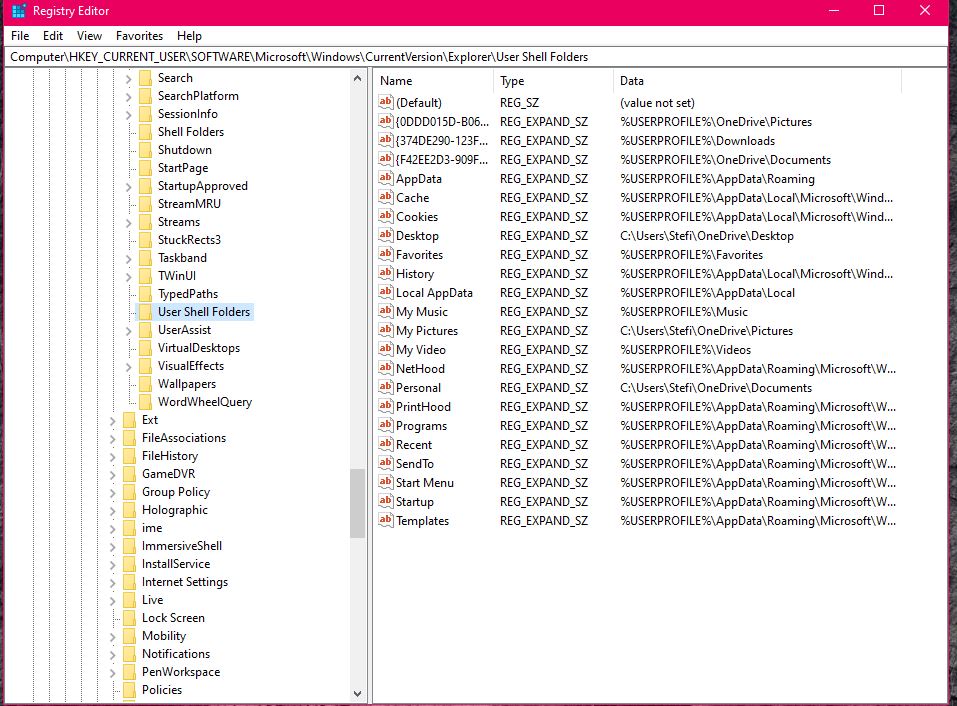Image resolution: width=957 pixels, height=706 pixels.
Task: Sort values by the Data column header
Action: pyautogui.click(x=757, y=81)
